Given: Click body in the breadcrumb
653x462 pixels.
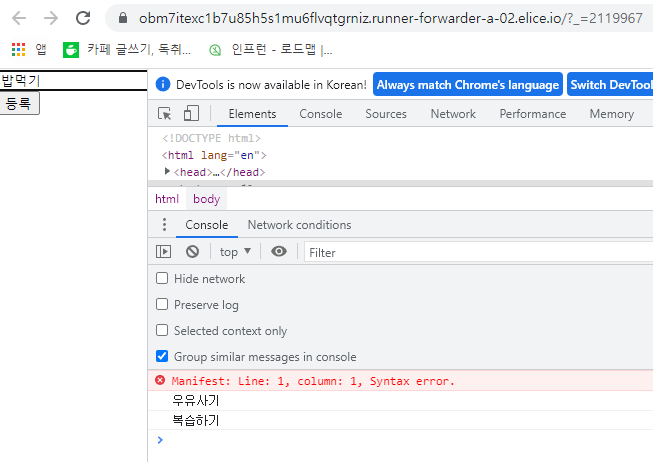Looking at the screenshot, I should [x=206, y=199].
